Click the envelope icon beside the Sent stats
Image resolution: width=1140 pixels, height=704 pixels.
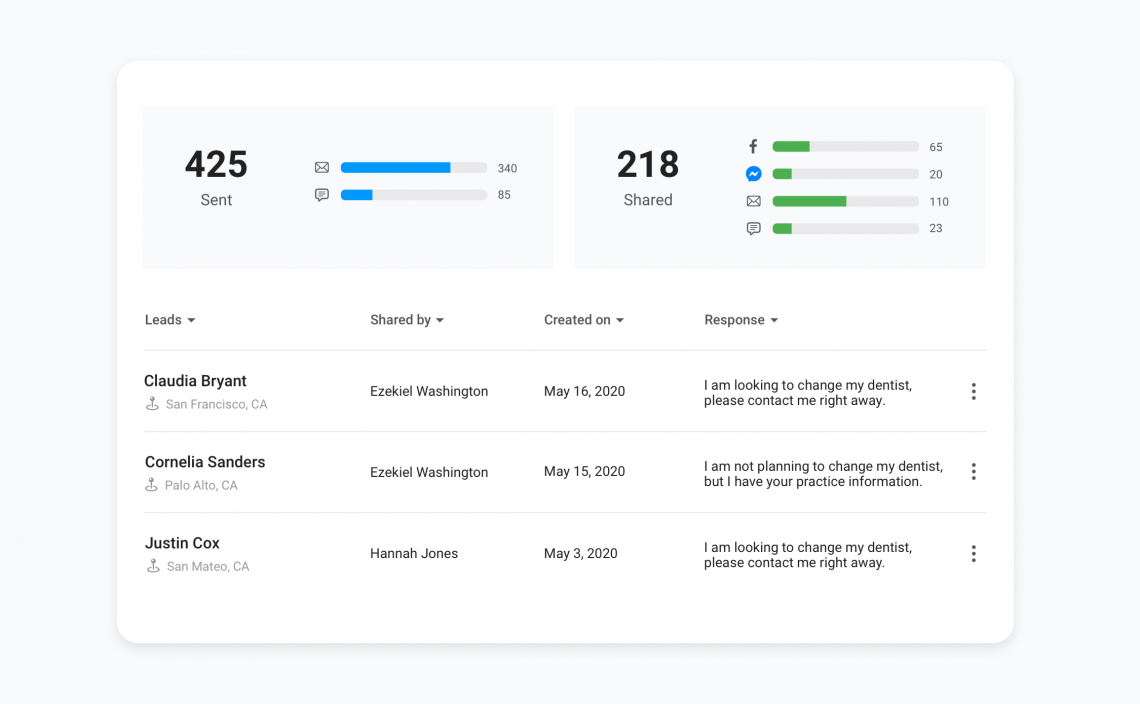click(322, 167)
